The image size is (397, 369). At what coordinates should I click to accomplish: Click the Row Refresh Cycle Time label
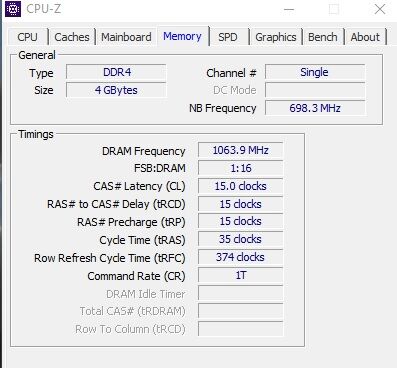[x=110, y=258]
